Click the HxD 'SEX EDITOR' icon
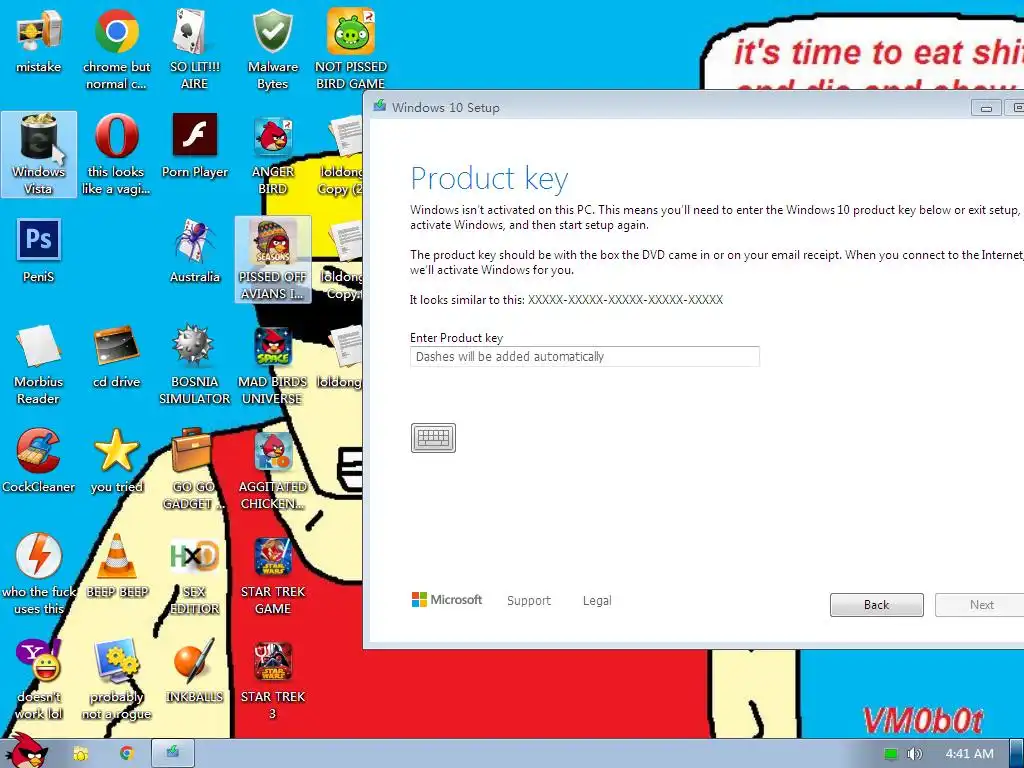 195,575
